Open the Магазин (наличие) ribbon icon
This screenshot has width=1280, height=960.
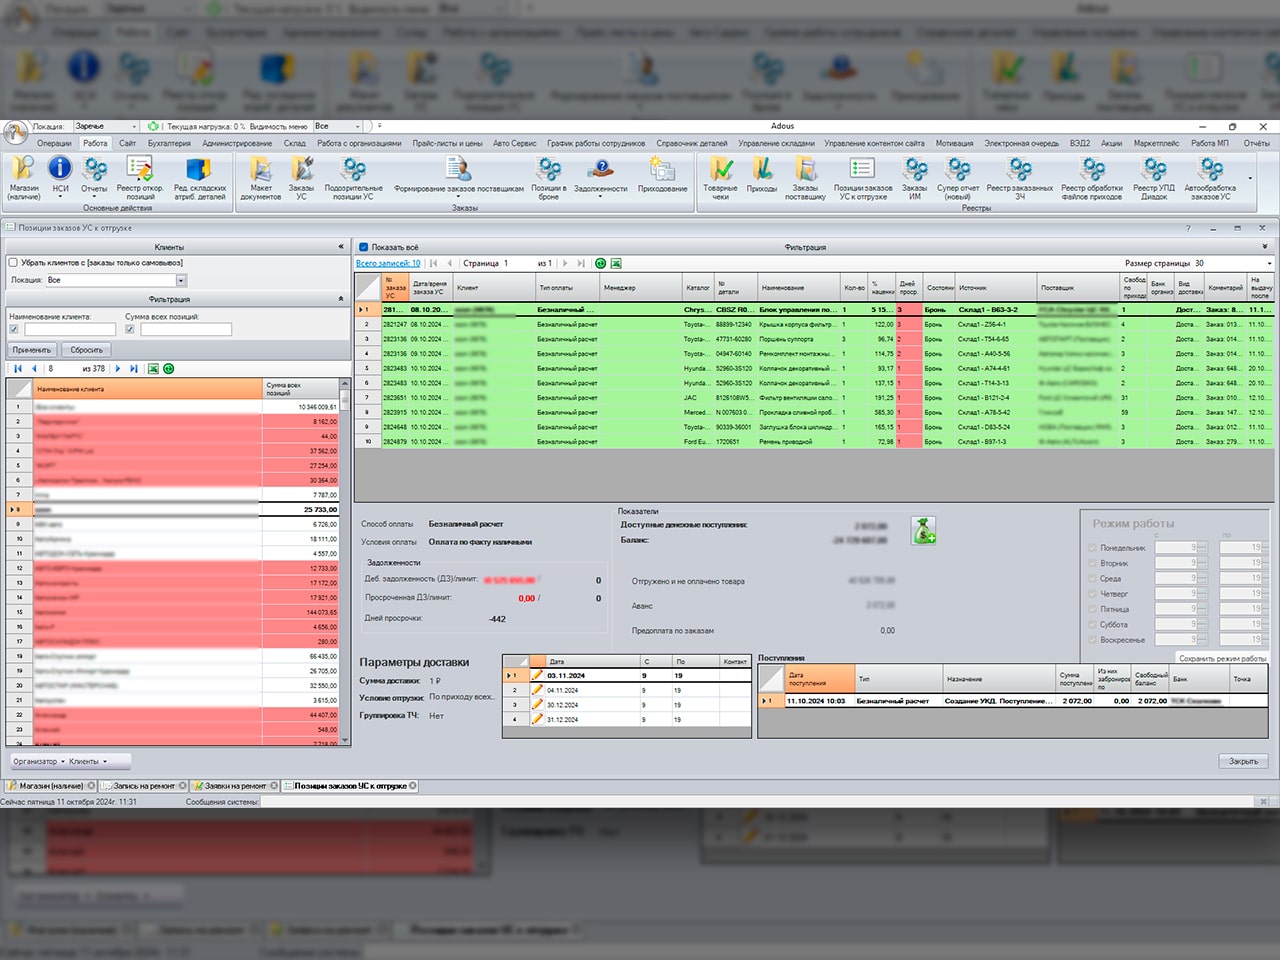24,178
